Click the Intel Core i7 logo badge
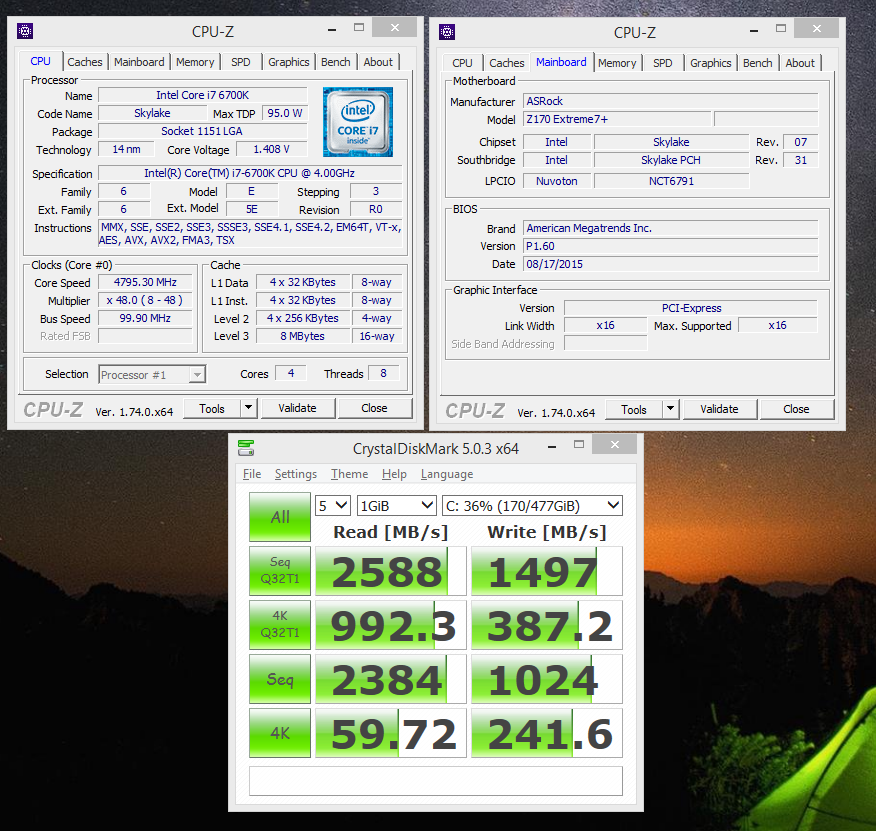The image size is (876, 831). coord(358,122)
